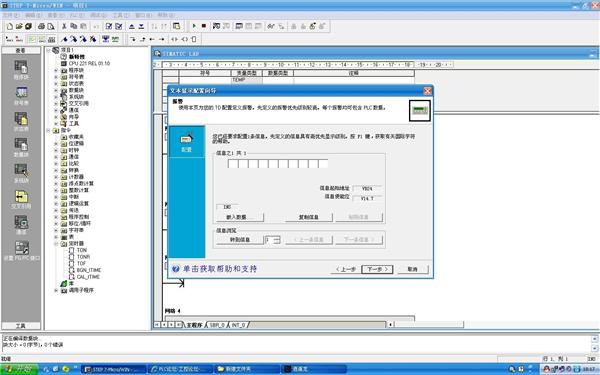Click the green Run PLC icon
The height and width of the screenshot is (375, 600).
pyautogui.click(x=194, y=26)
